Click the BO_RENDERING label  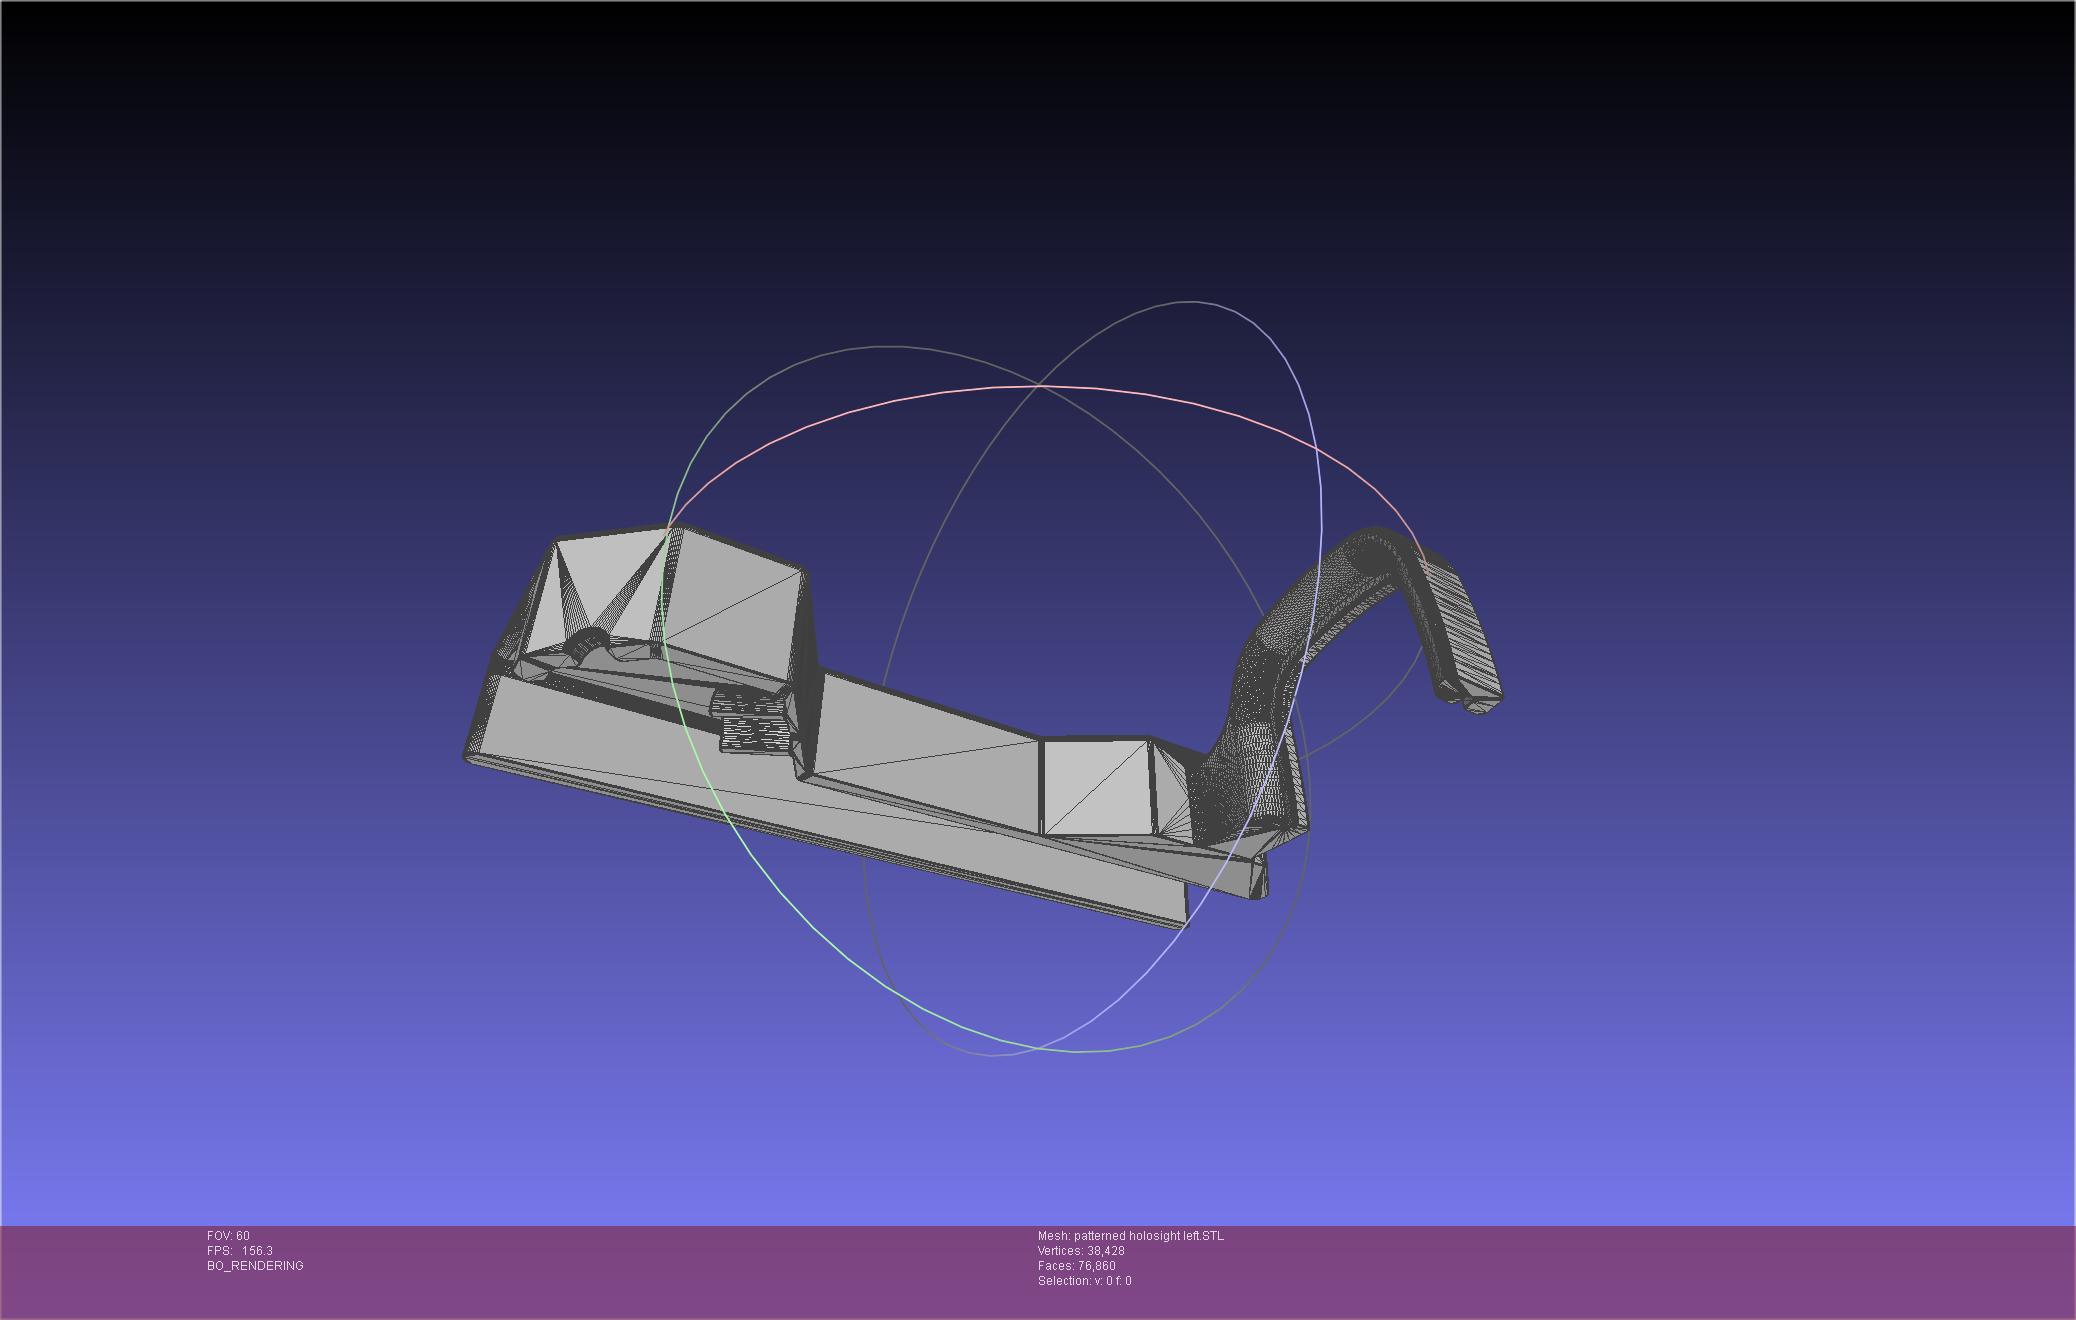(x=255, y=1266)
